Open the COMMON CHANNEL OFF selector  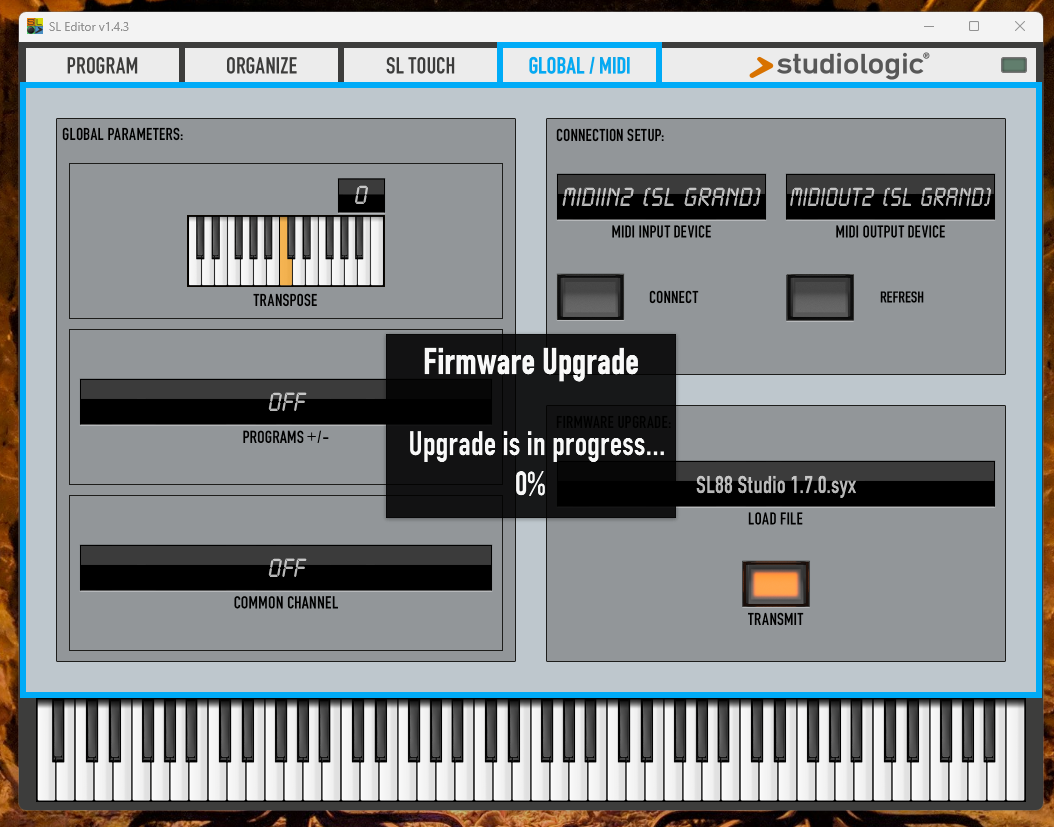pyautogui.click(x=286, y=568)
